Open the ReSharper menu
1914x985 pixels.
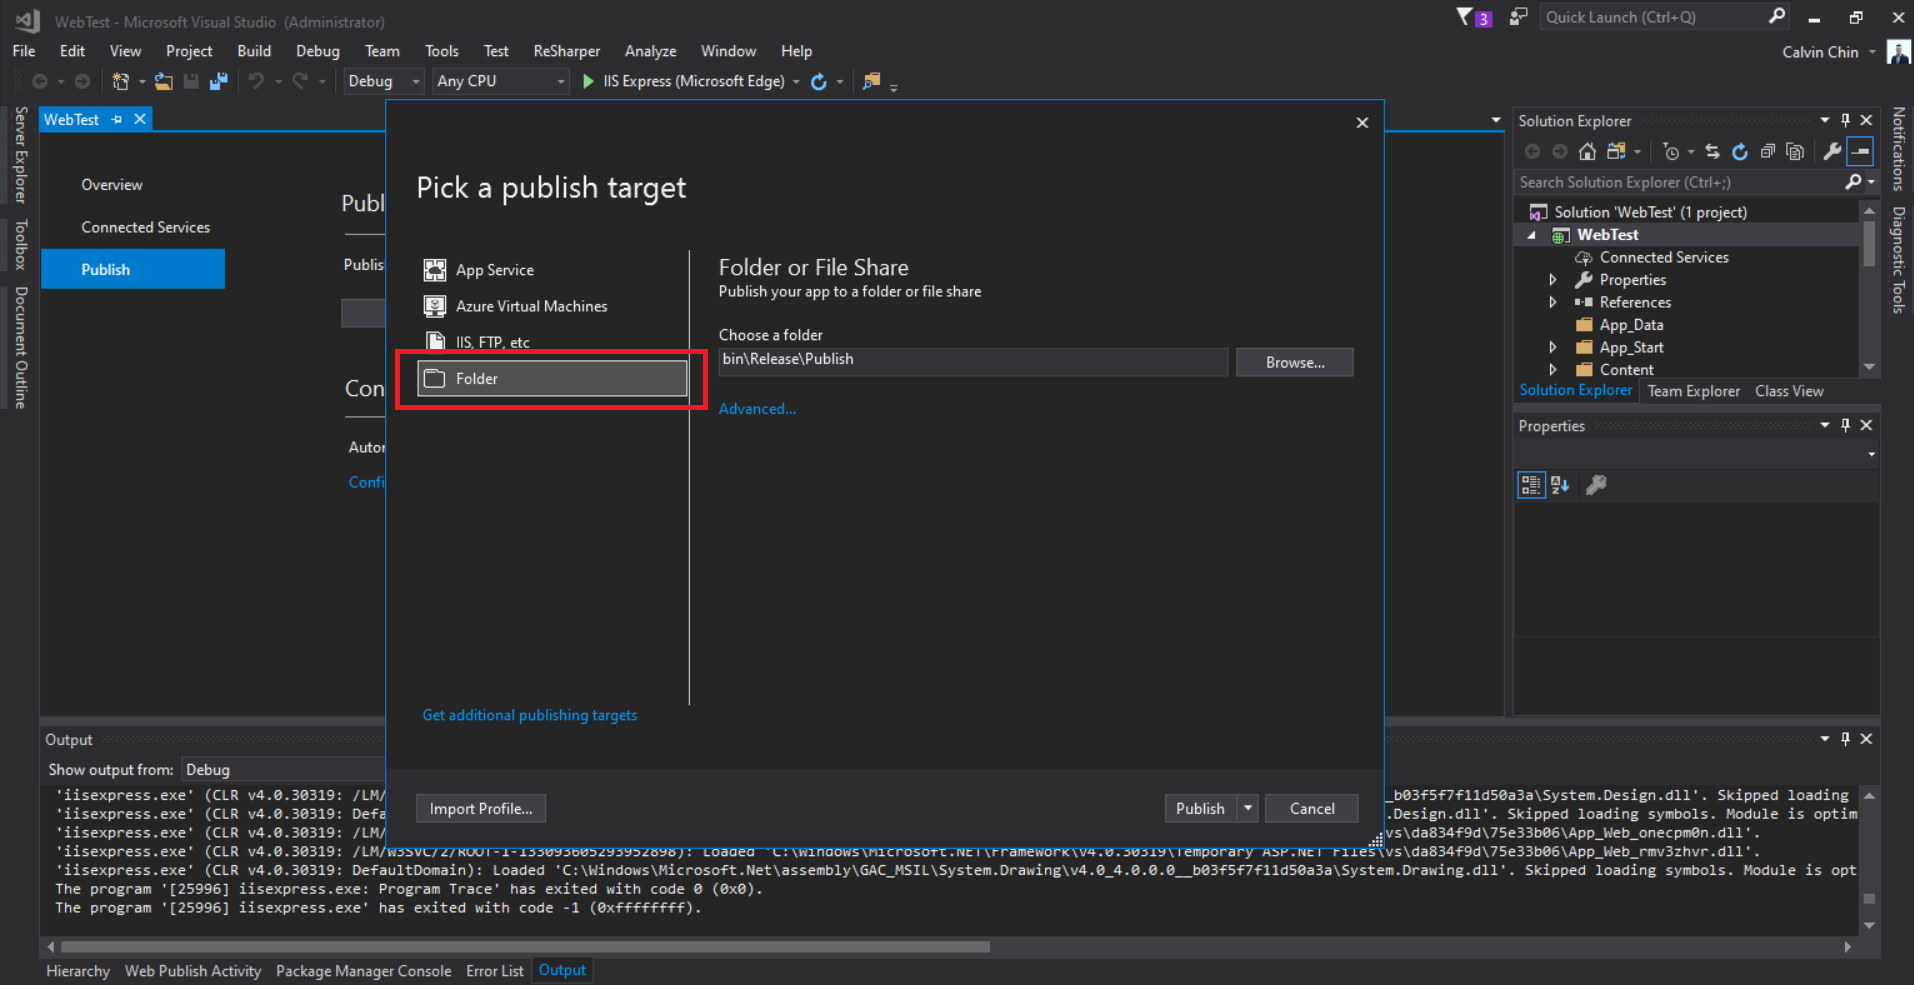pos(567,51)
